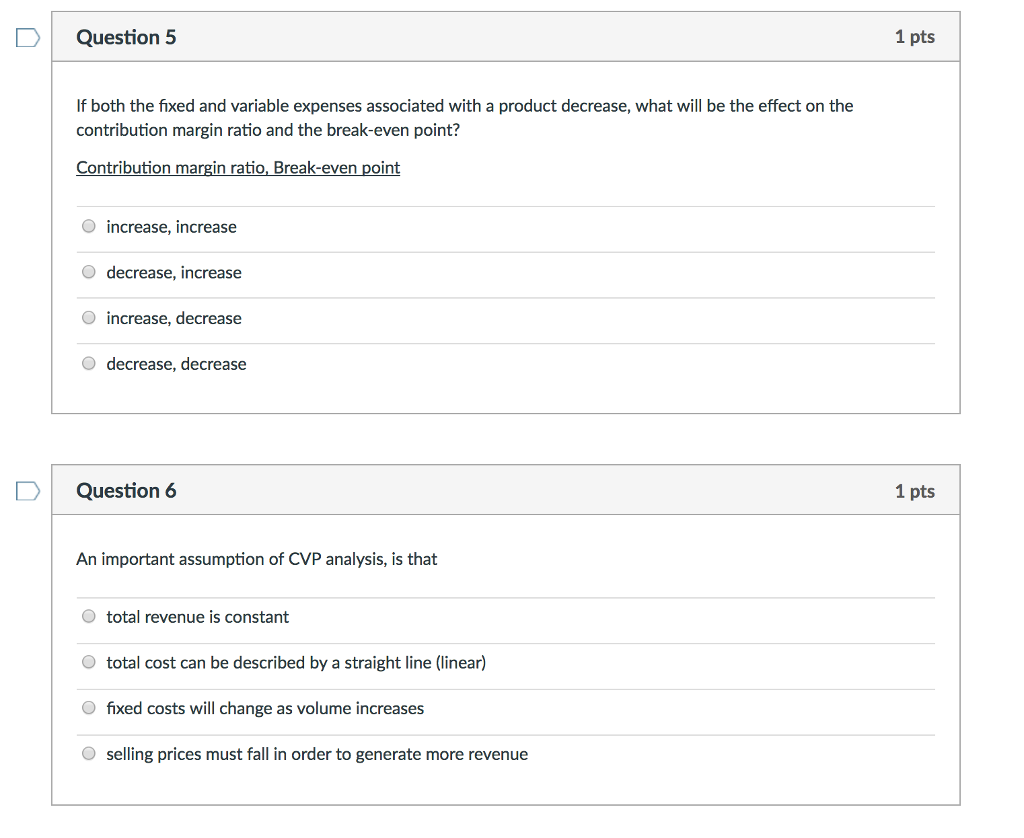Click the '1 pts' label on Question 5
Image resolution: width=1024 pixels, height=838 pixels.
[914, 36]
